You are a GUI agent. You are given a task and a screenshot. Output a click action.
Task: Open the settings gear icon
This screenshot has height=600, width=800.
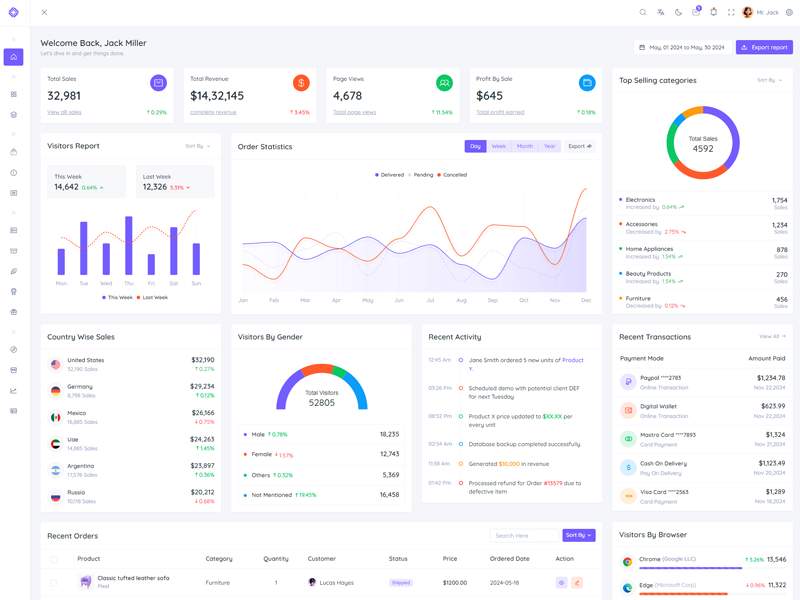[x=789, y=13]
